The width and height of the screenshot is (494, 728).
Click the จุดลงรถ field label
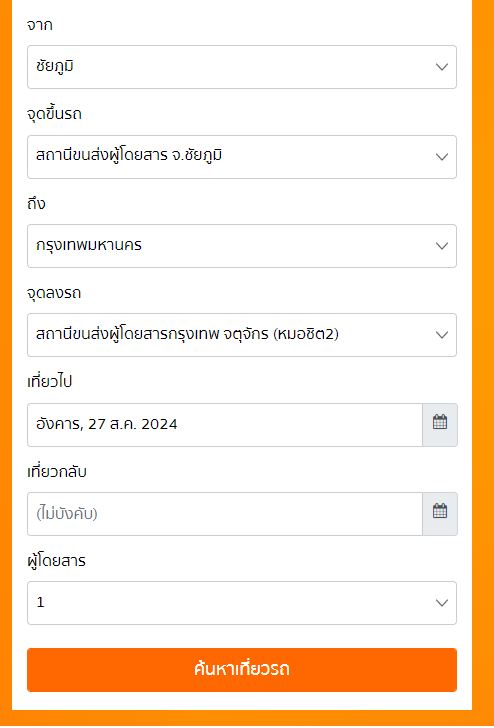(54, 294)
